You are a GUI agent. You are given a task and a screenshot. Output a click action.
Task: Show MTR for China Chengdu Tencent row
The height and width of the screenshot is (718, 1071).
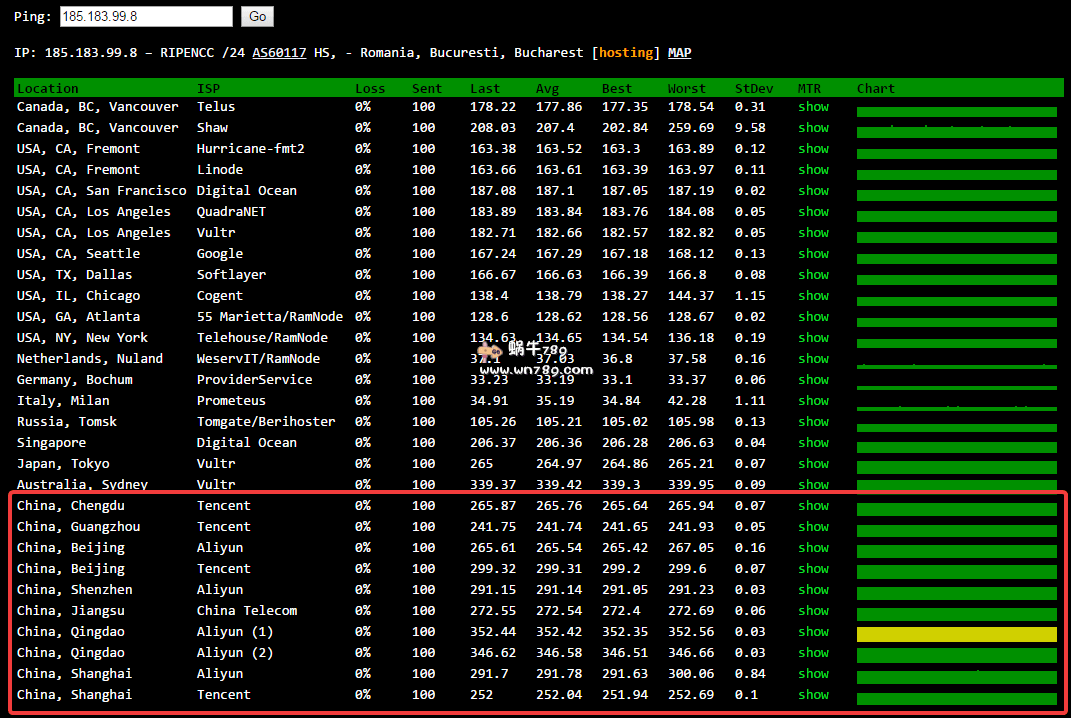pyautogui.click(x=813, y=506)
